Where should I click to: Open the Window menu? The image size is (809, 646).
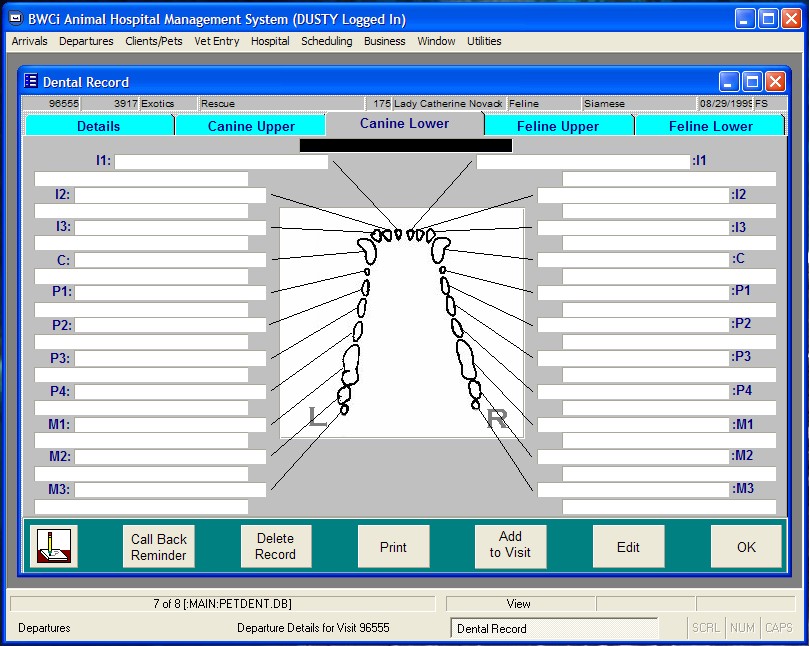coord(436,41)
